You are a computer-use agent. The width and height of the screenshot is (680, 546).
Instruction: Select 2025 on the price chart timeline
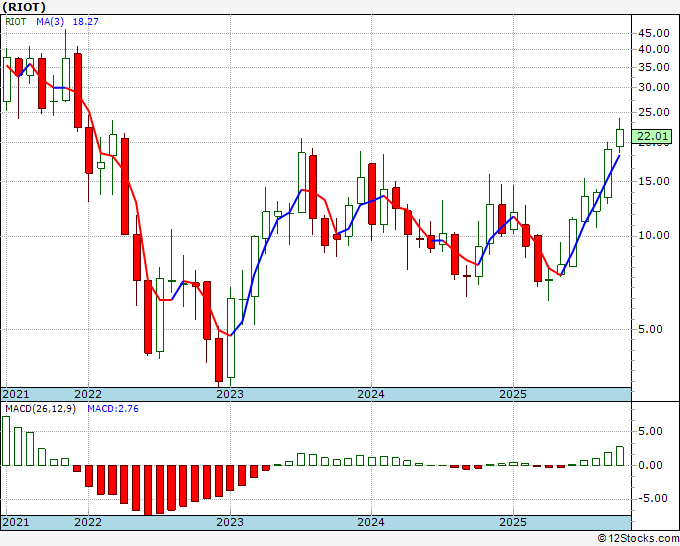pos(513,395)
